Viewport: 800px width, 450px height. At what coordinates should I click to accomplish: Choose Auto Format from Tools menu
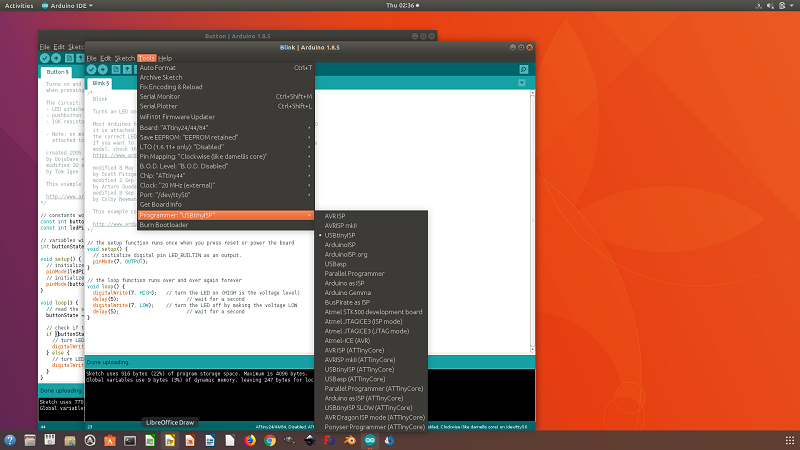pyautogui.click(x=226, y=67)
